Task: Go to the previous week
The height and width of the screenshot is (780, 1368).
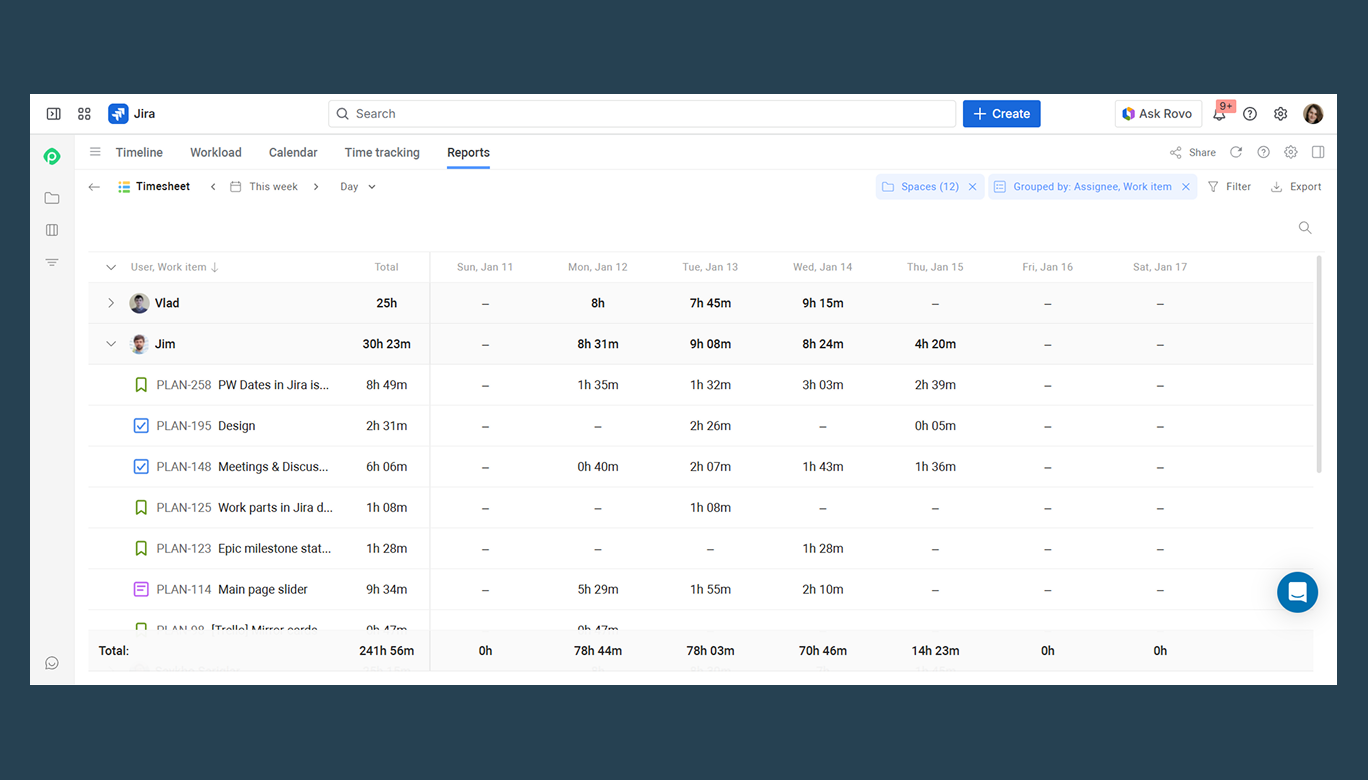Action: pyautogui.click(x=213, y=187)
